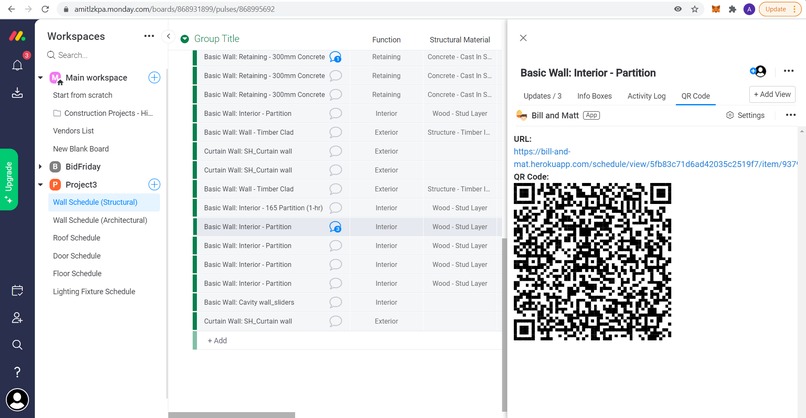Click the Function column header

[x=386, y=40]
